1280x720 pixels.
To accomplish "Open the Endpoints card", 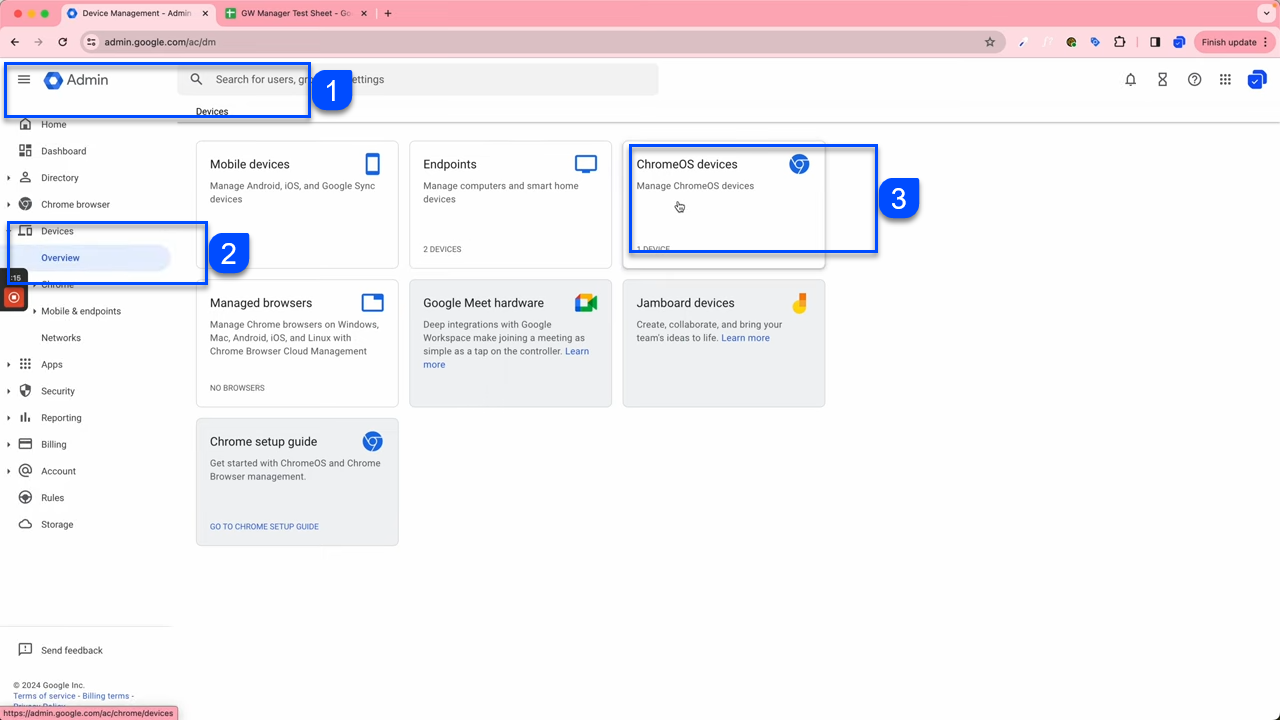I will coord(510,204).
